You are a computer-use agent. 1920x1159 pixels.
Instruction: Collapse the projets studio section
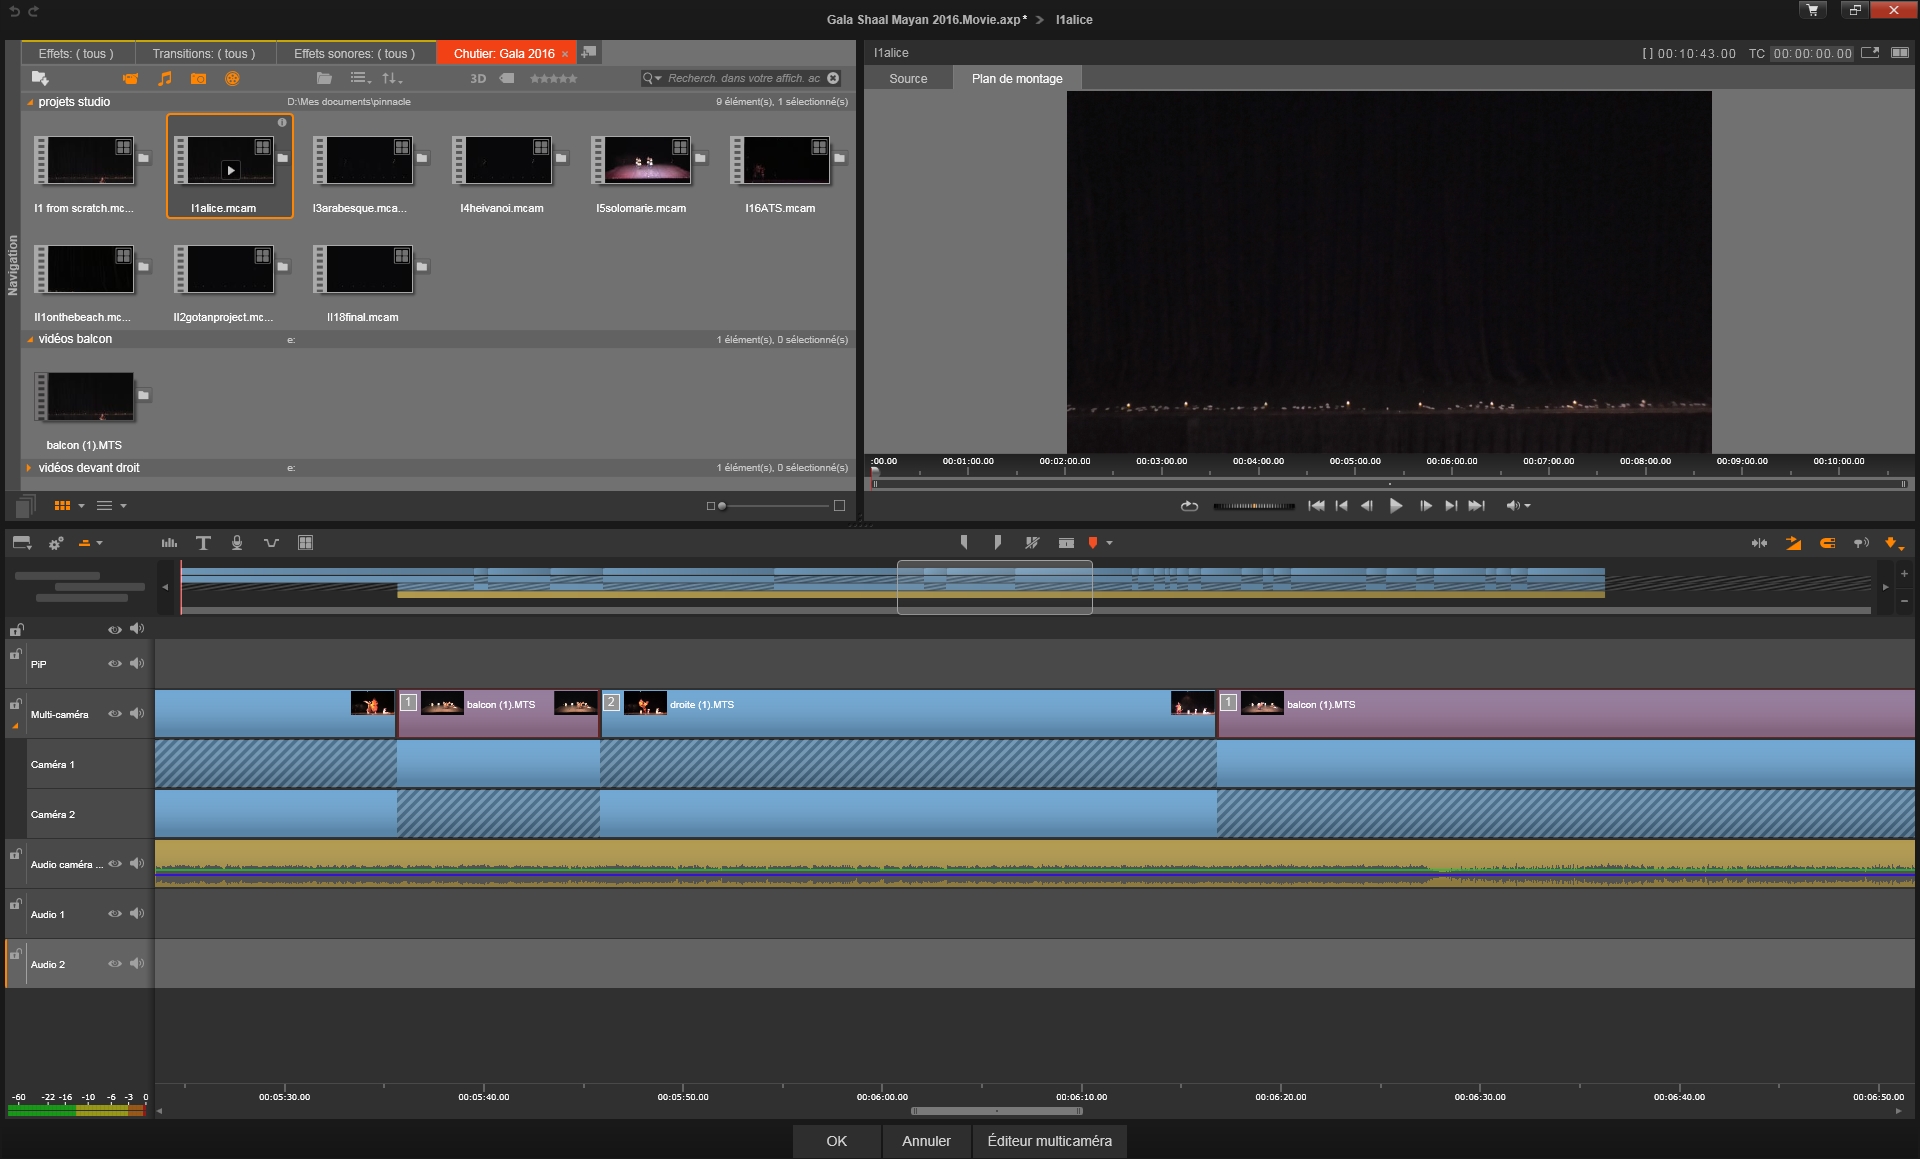click(30, 102)
